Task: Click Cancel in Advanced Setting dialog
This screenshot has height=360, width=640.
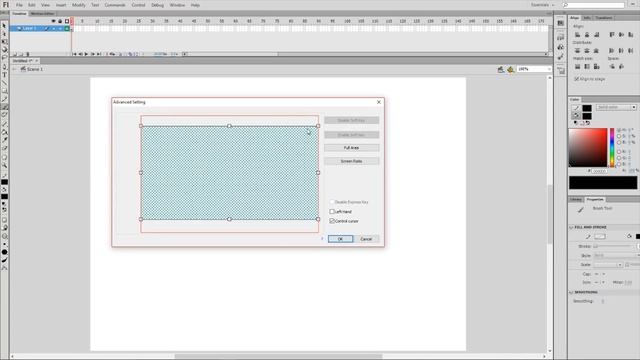Action: click(x=366, y=239)
